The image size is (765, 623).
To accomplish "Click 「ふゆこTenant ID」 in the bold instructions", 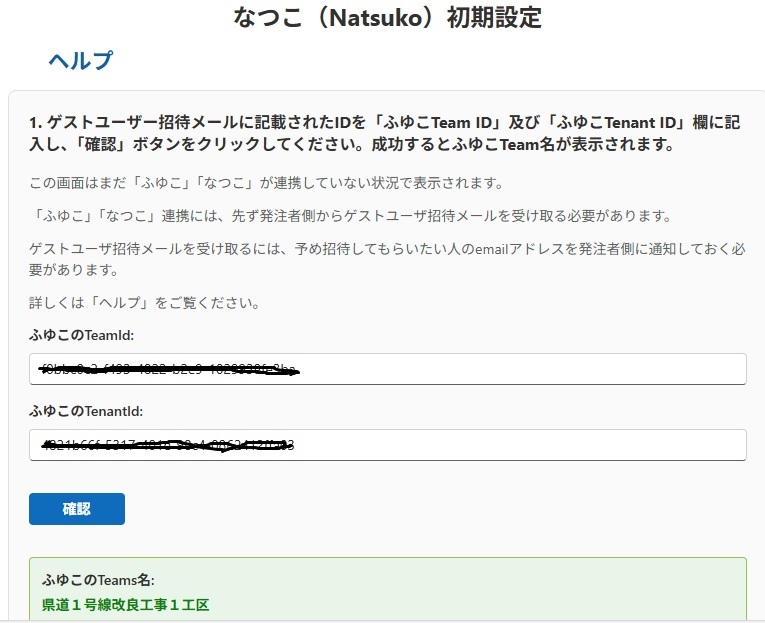I will [600, 122].
